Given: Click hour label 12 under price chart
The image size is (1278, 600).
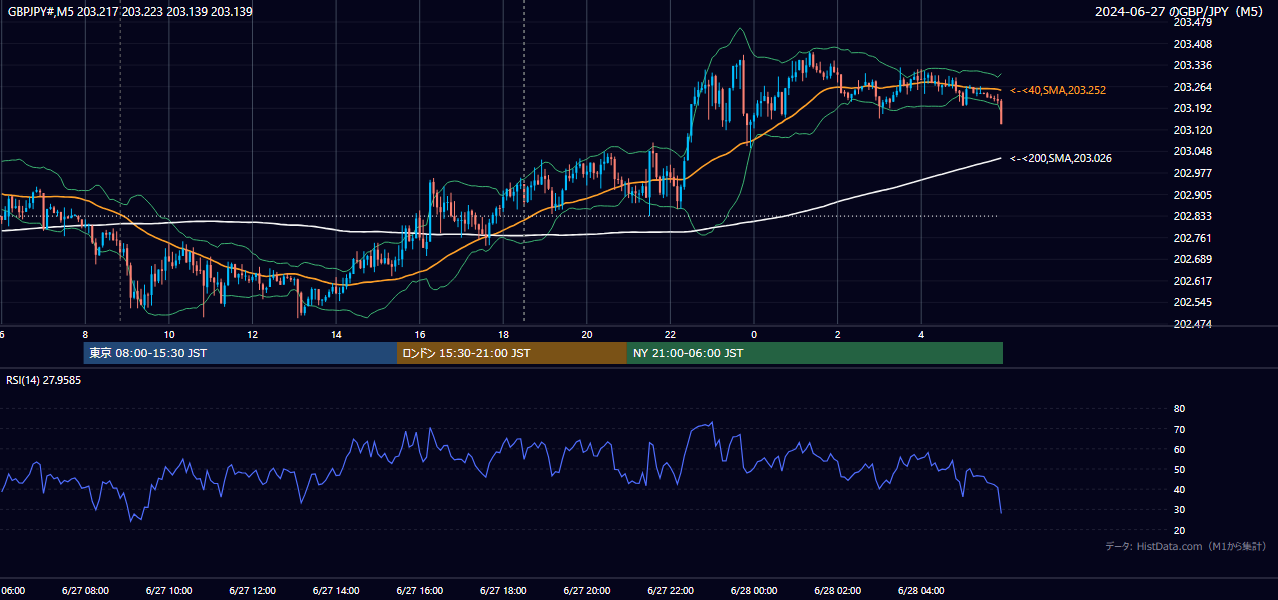Looking at the screenshot, I should point(253,335).
